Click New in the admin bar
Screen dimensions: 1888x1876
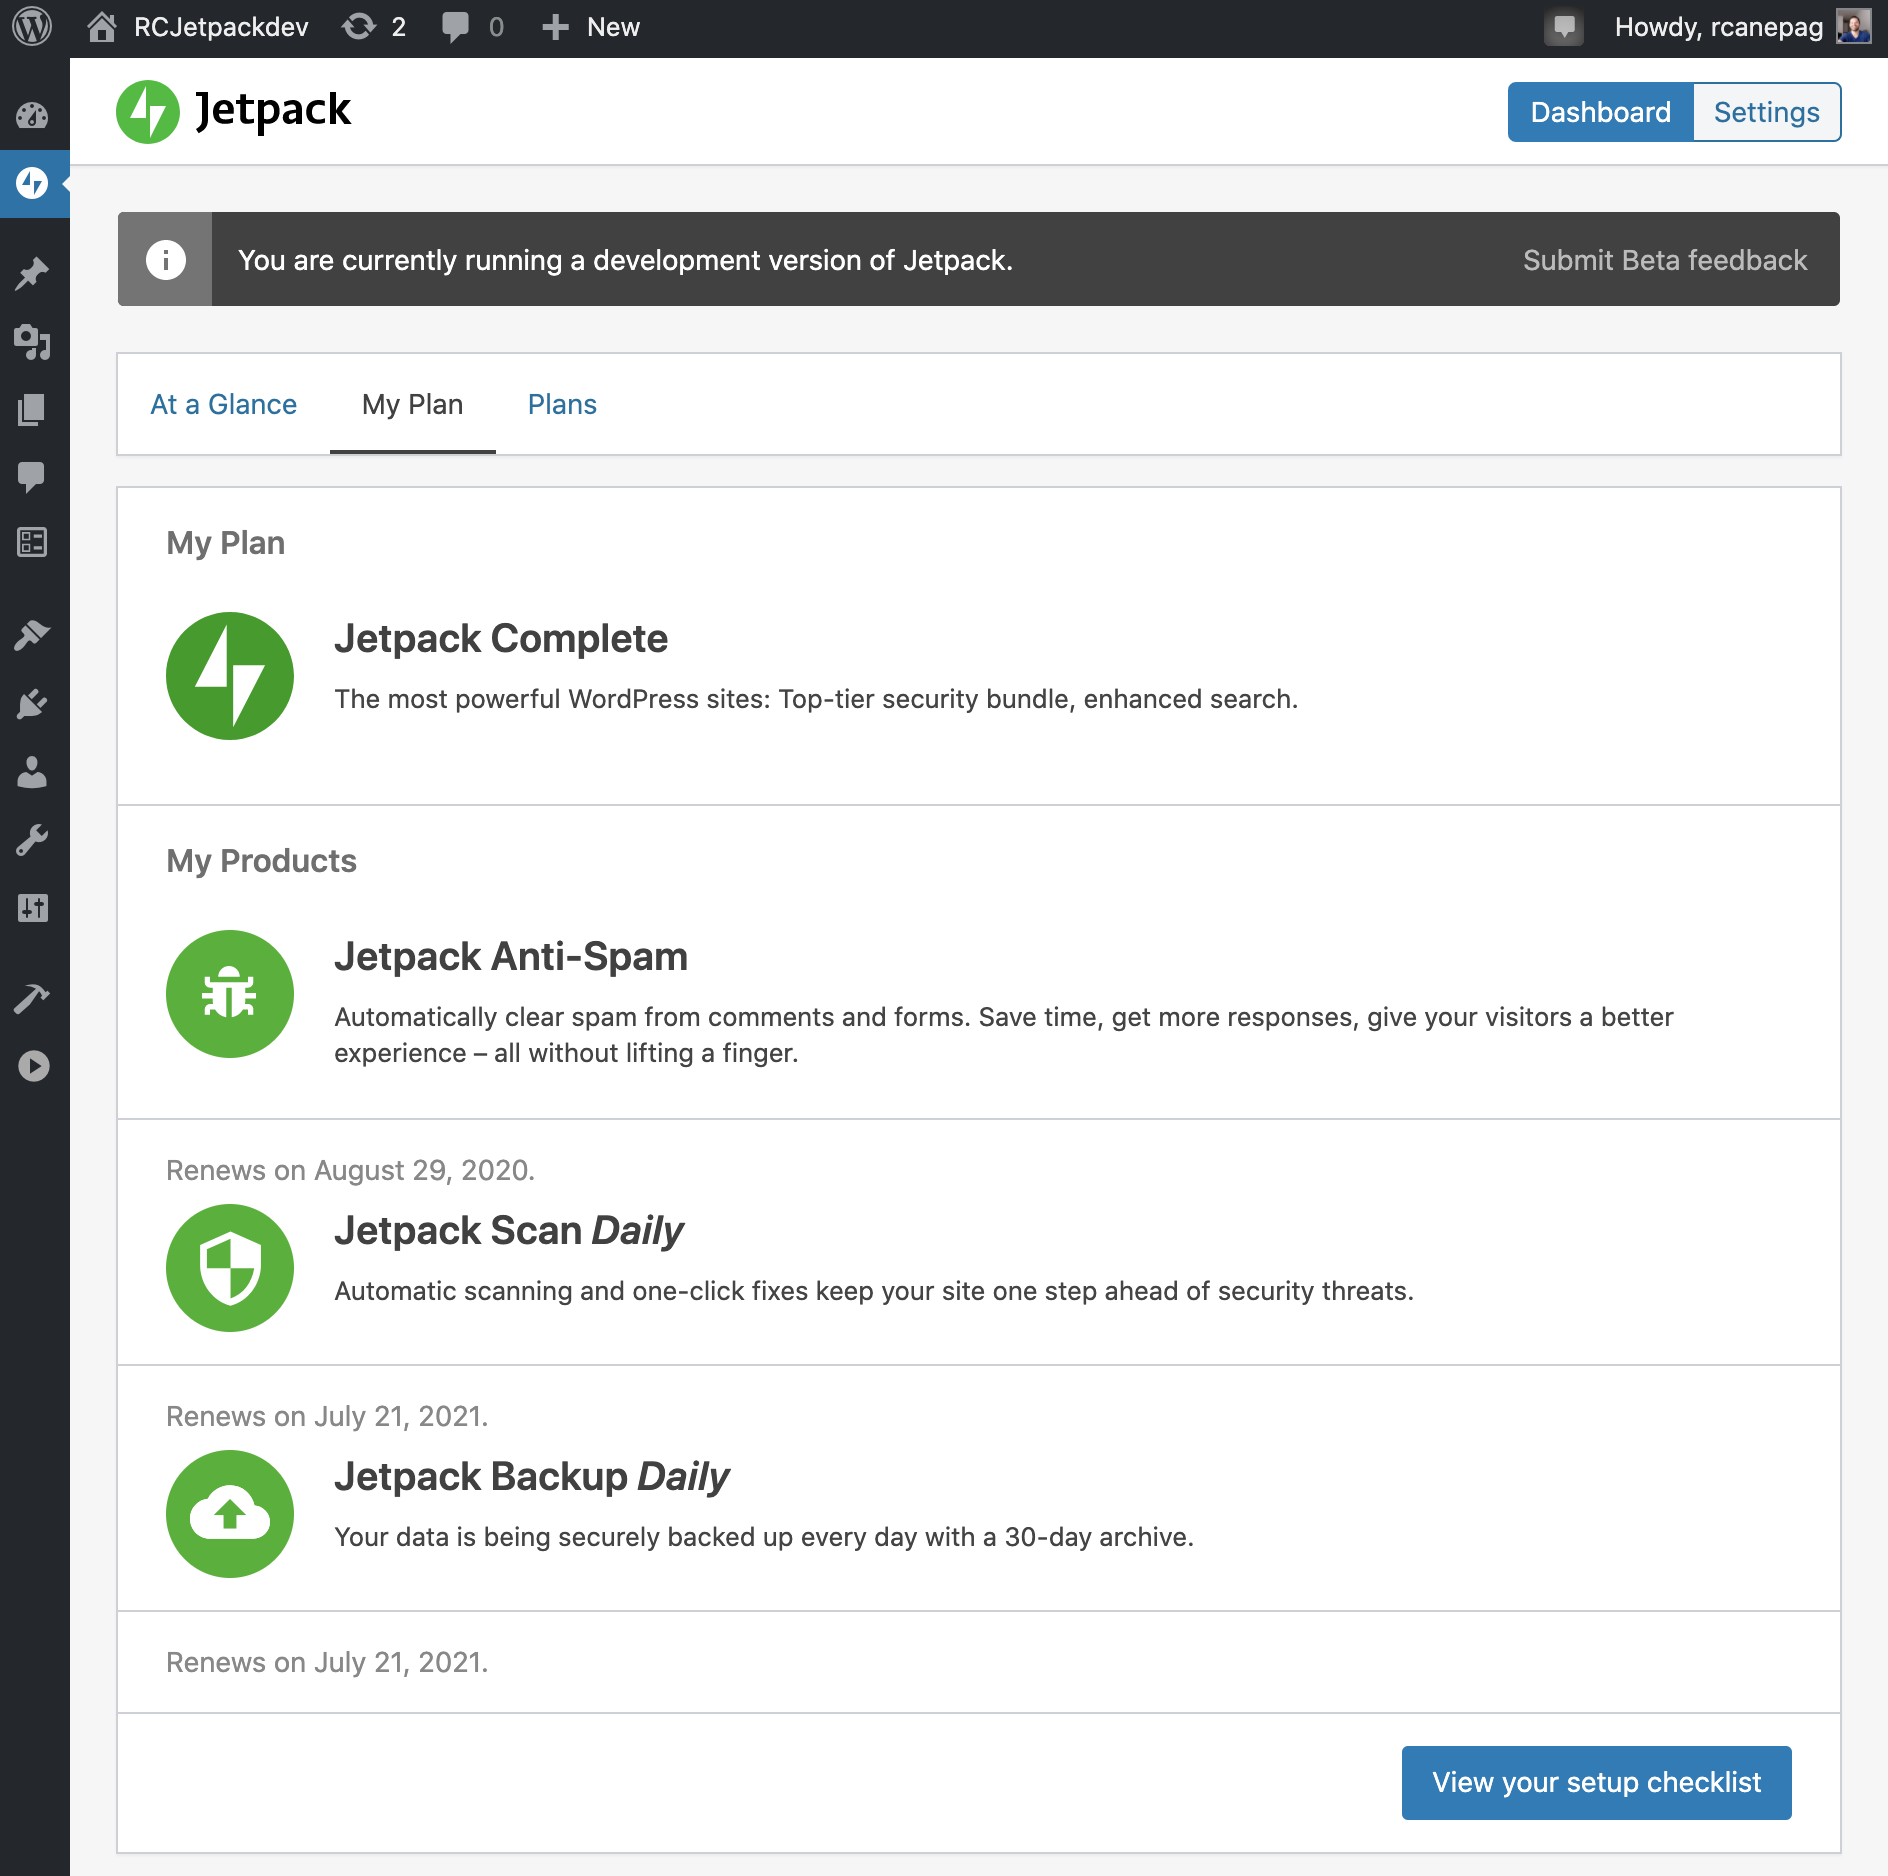pyautogui.click(x=591, y=27)
